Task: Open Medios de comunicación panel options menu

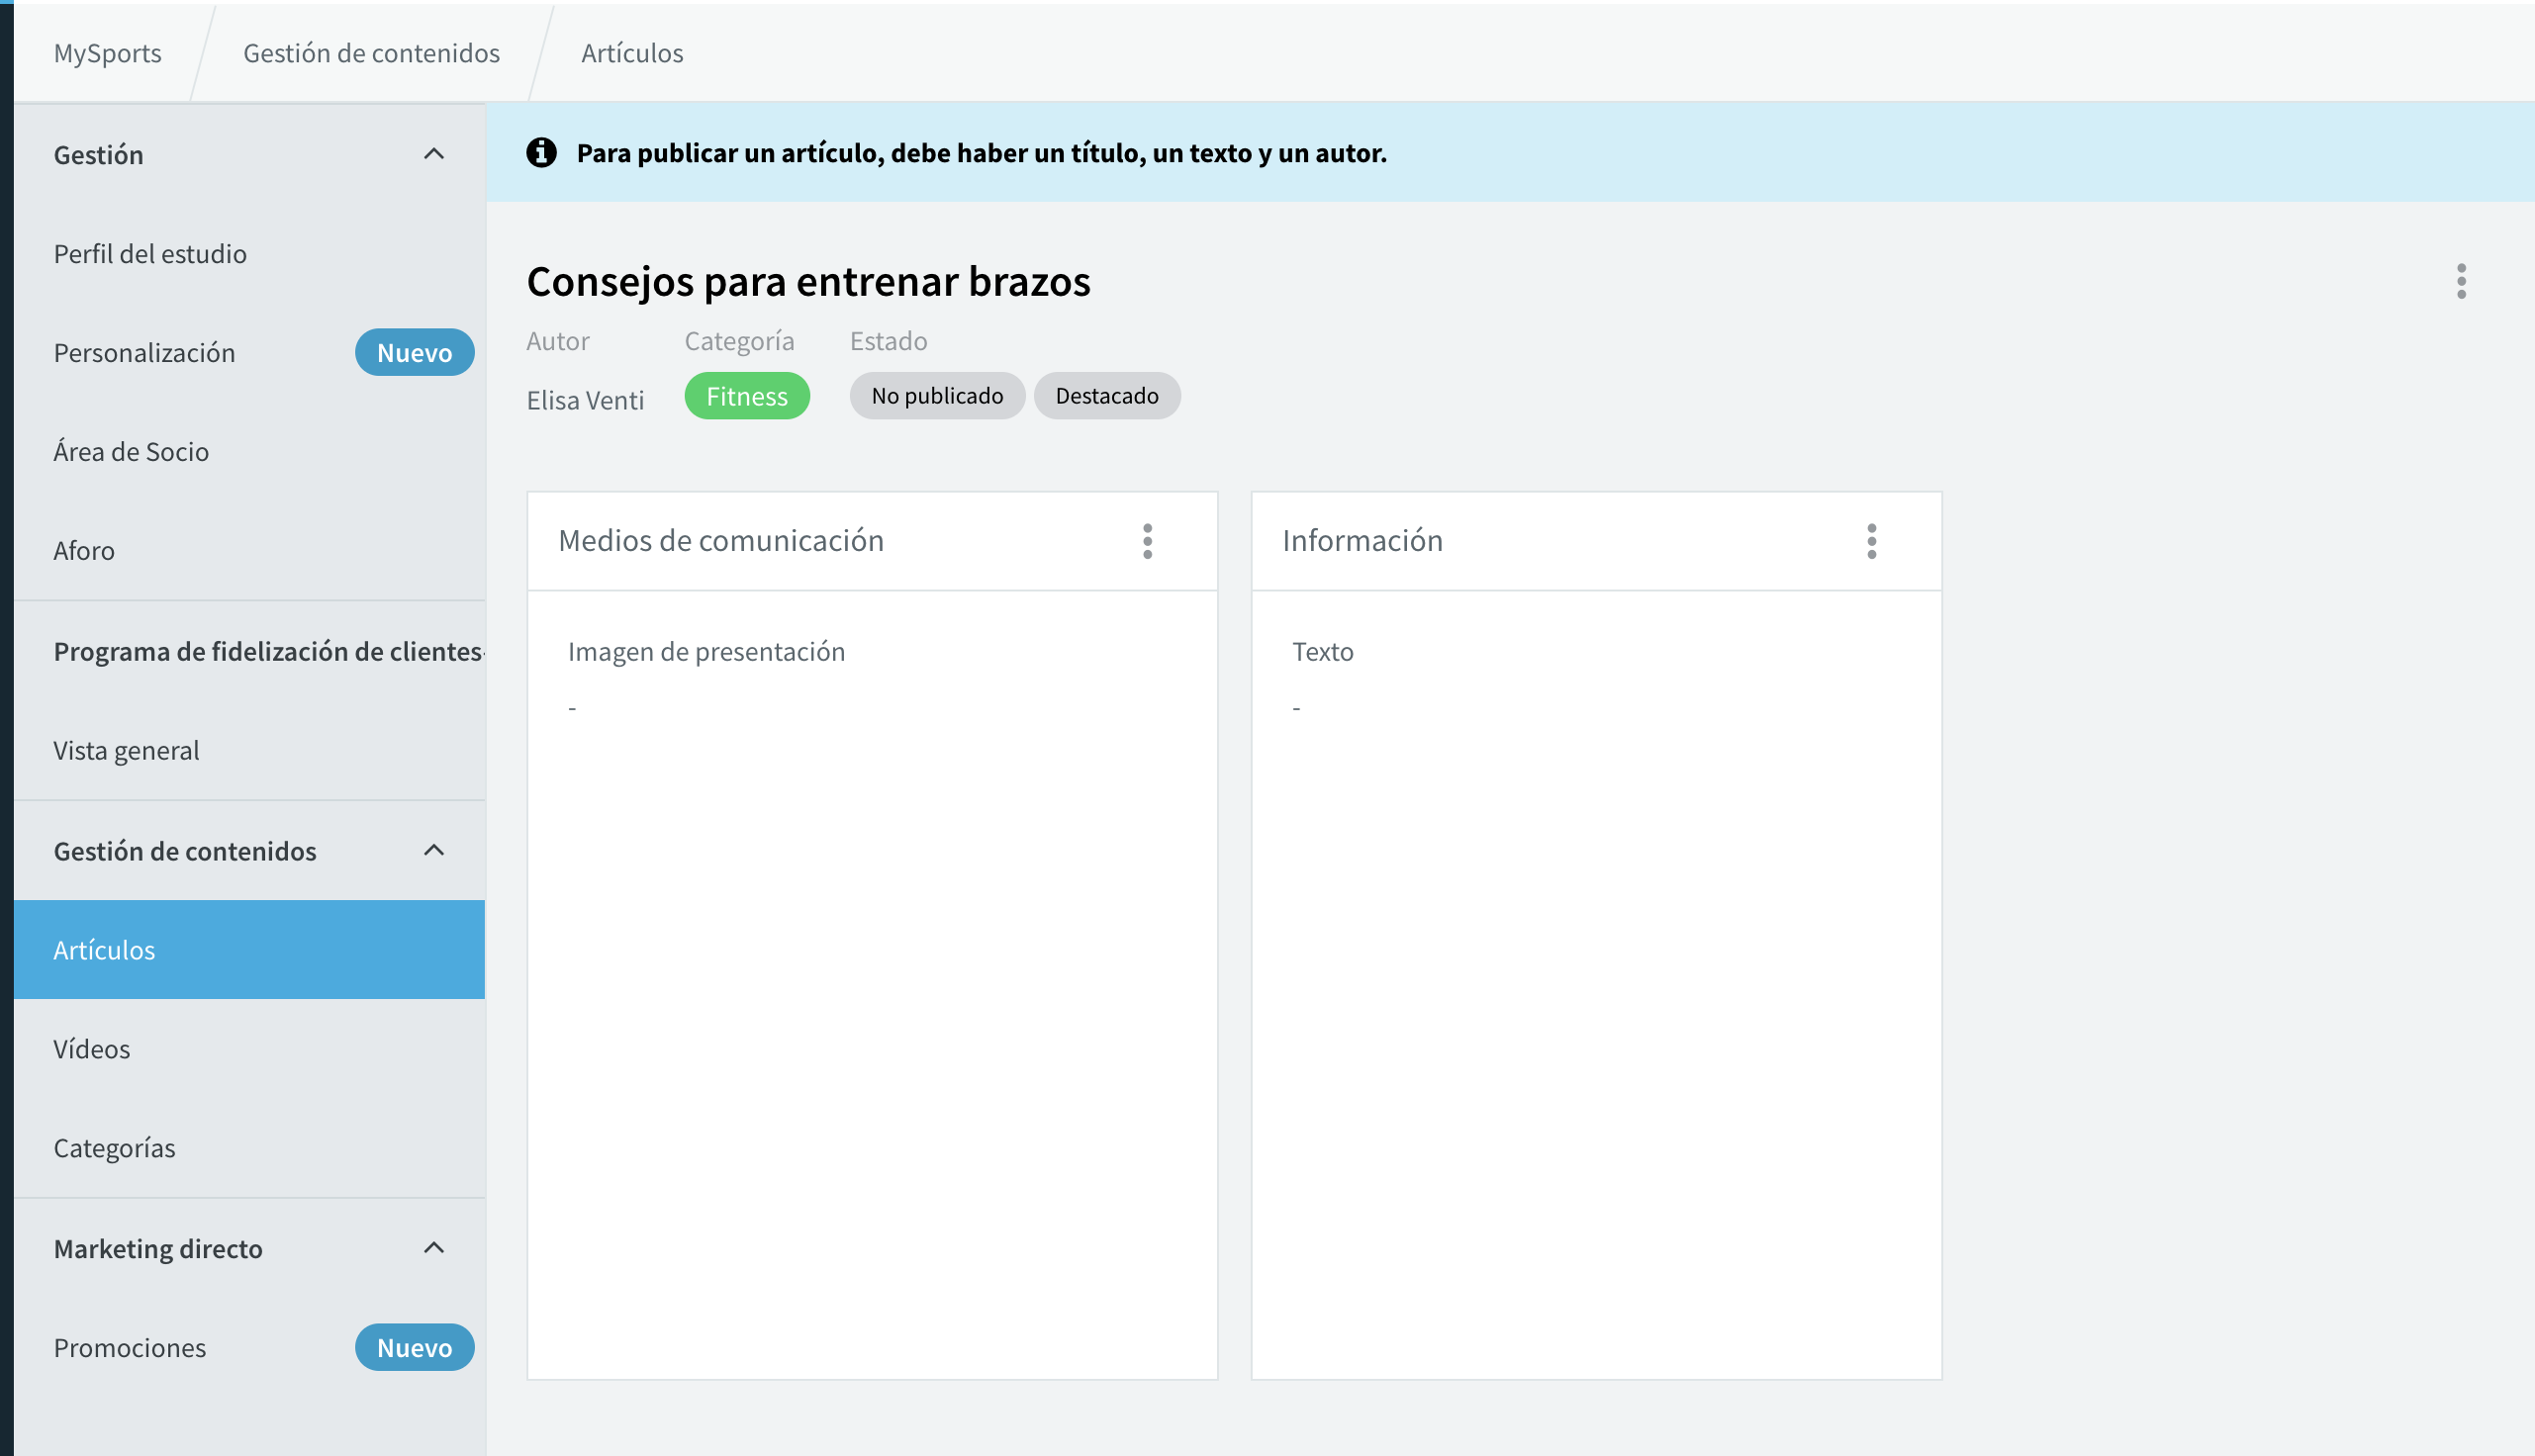Action: click(x=1147, y=541)
